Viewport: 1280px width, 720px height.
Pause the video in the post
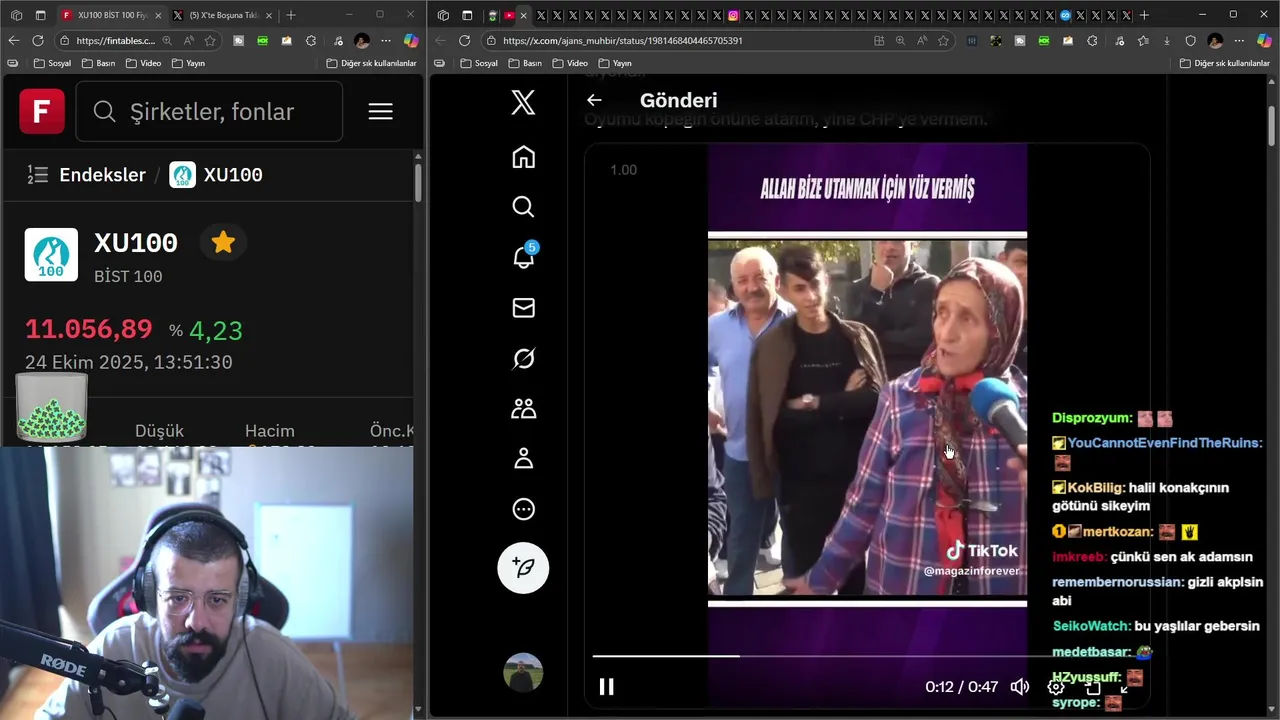point(606,686)
